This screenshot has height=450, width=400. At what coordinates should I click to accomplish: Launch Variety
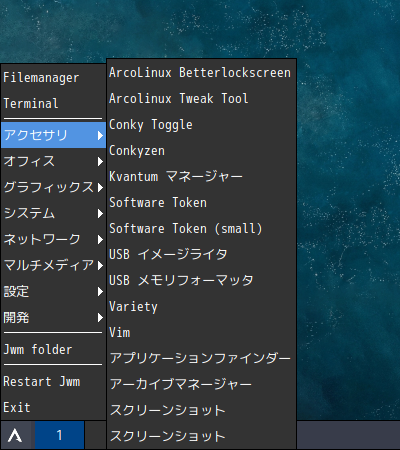[201, 307]
